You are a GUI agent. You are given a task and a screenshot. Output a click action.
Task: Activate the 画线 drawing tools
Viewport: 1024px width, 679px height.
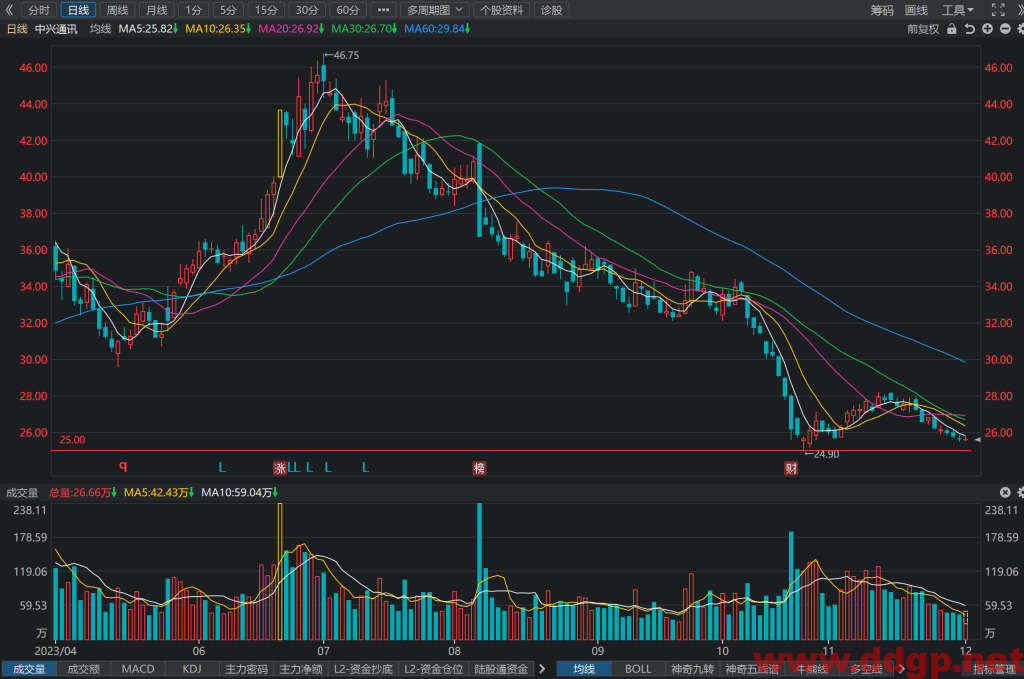916,10
